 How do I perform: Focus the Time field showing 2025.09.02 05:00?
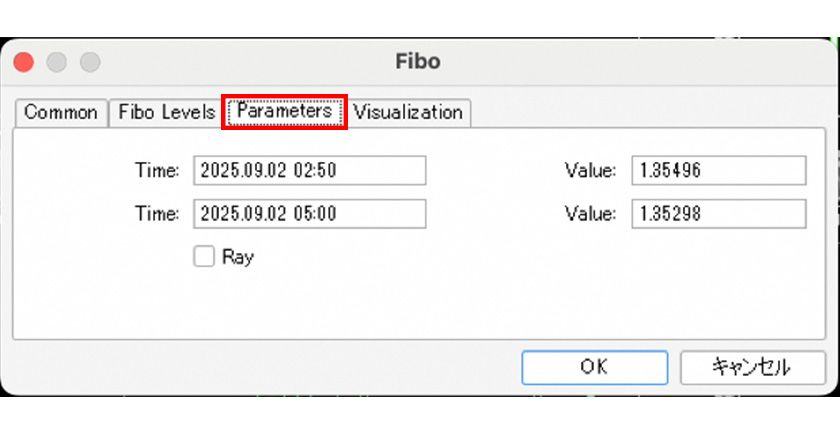(309, 214)
